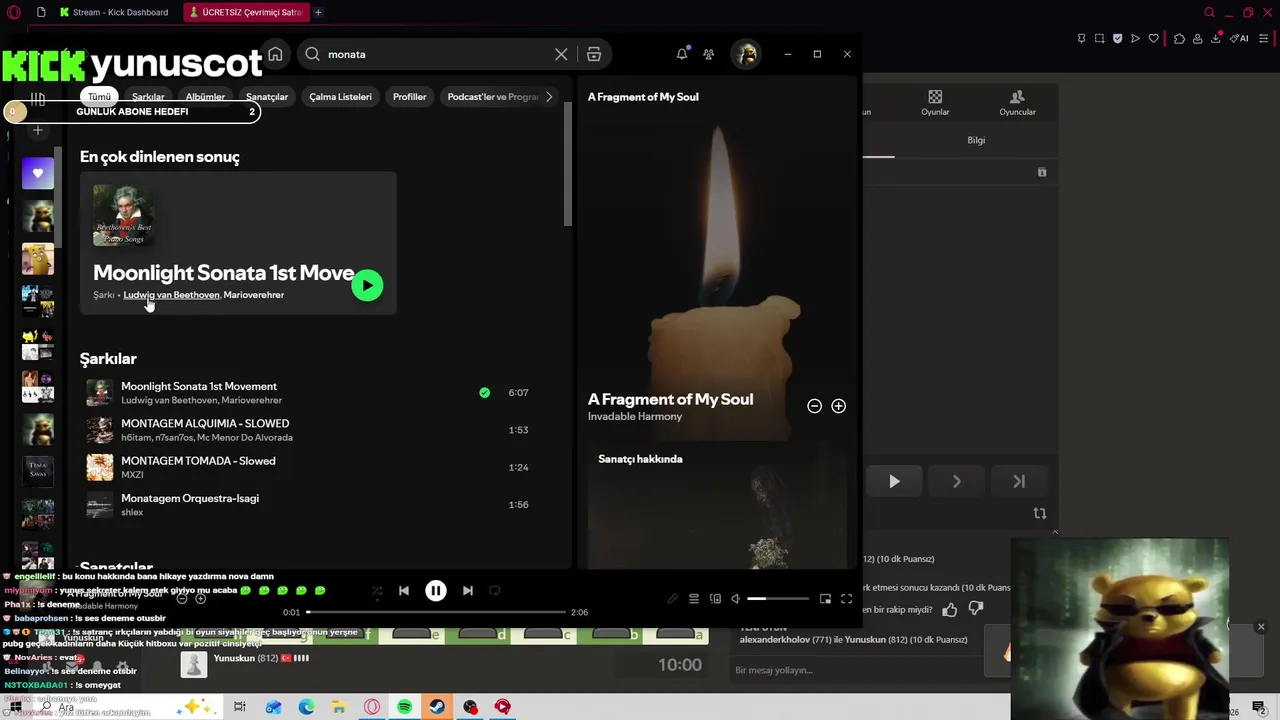Screen dimensions: 1280x720
Task: Open Steam from Windows taskbar
Action: pyautogui.click(x=437, y=707)
